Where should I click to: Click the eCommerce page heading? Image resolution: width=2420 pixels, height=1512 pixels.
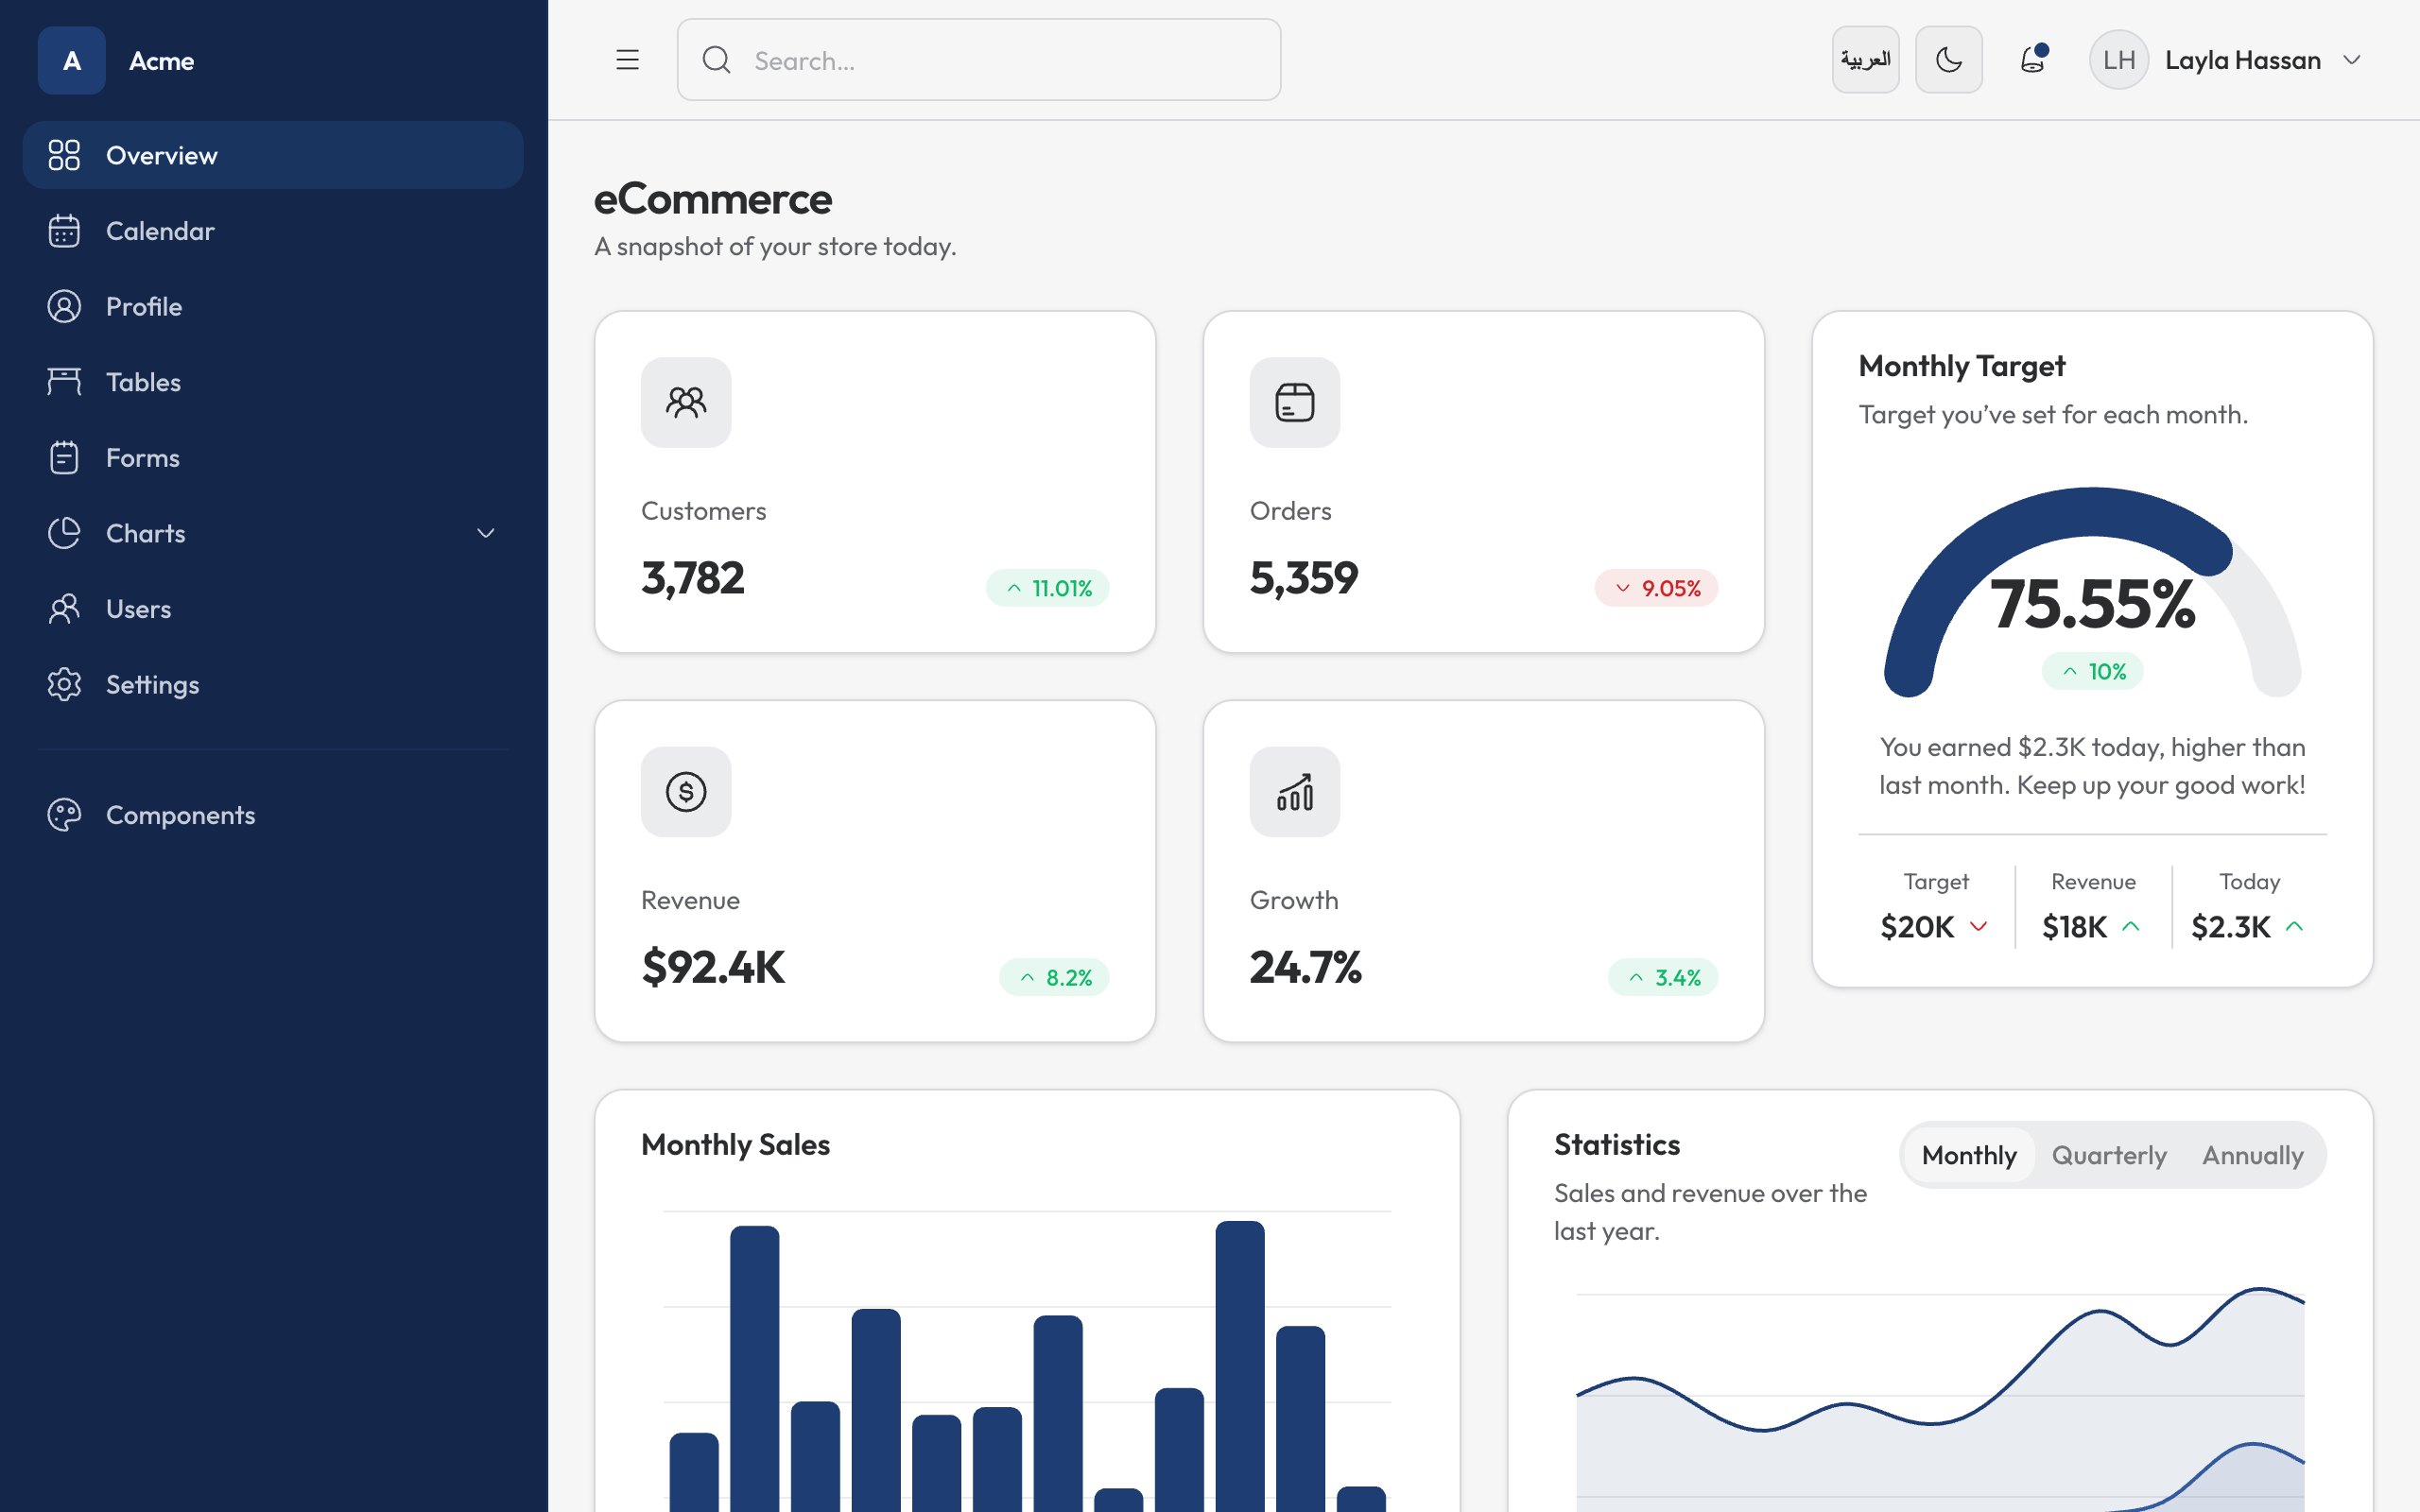[713, 199]
